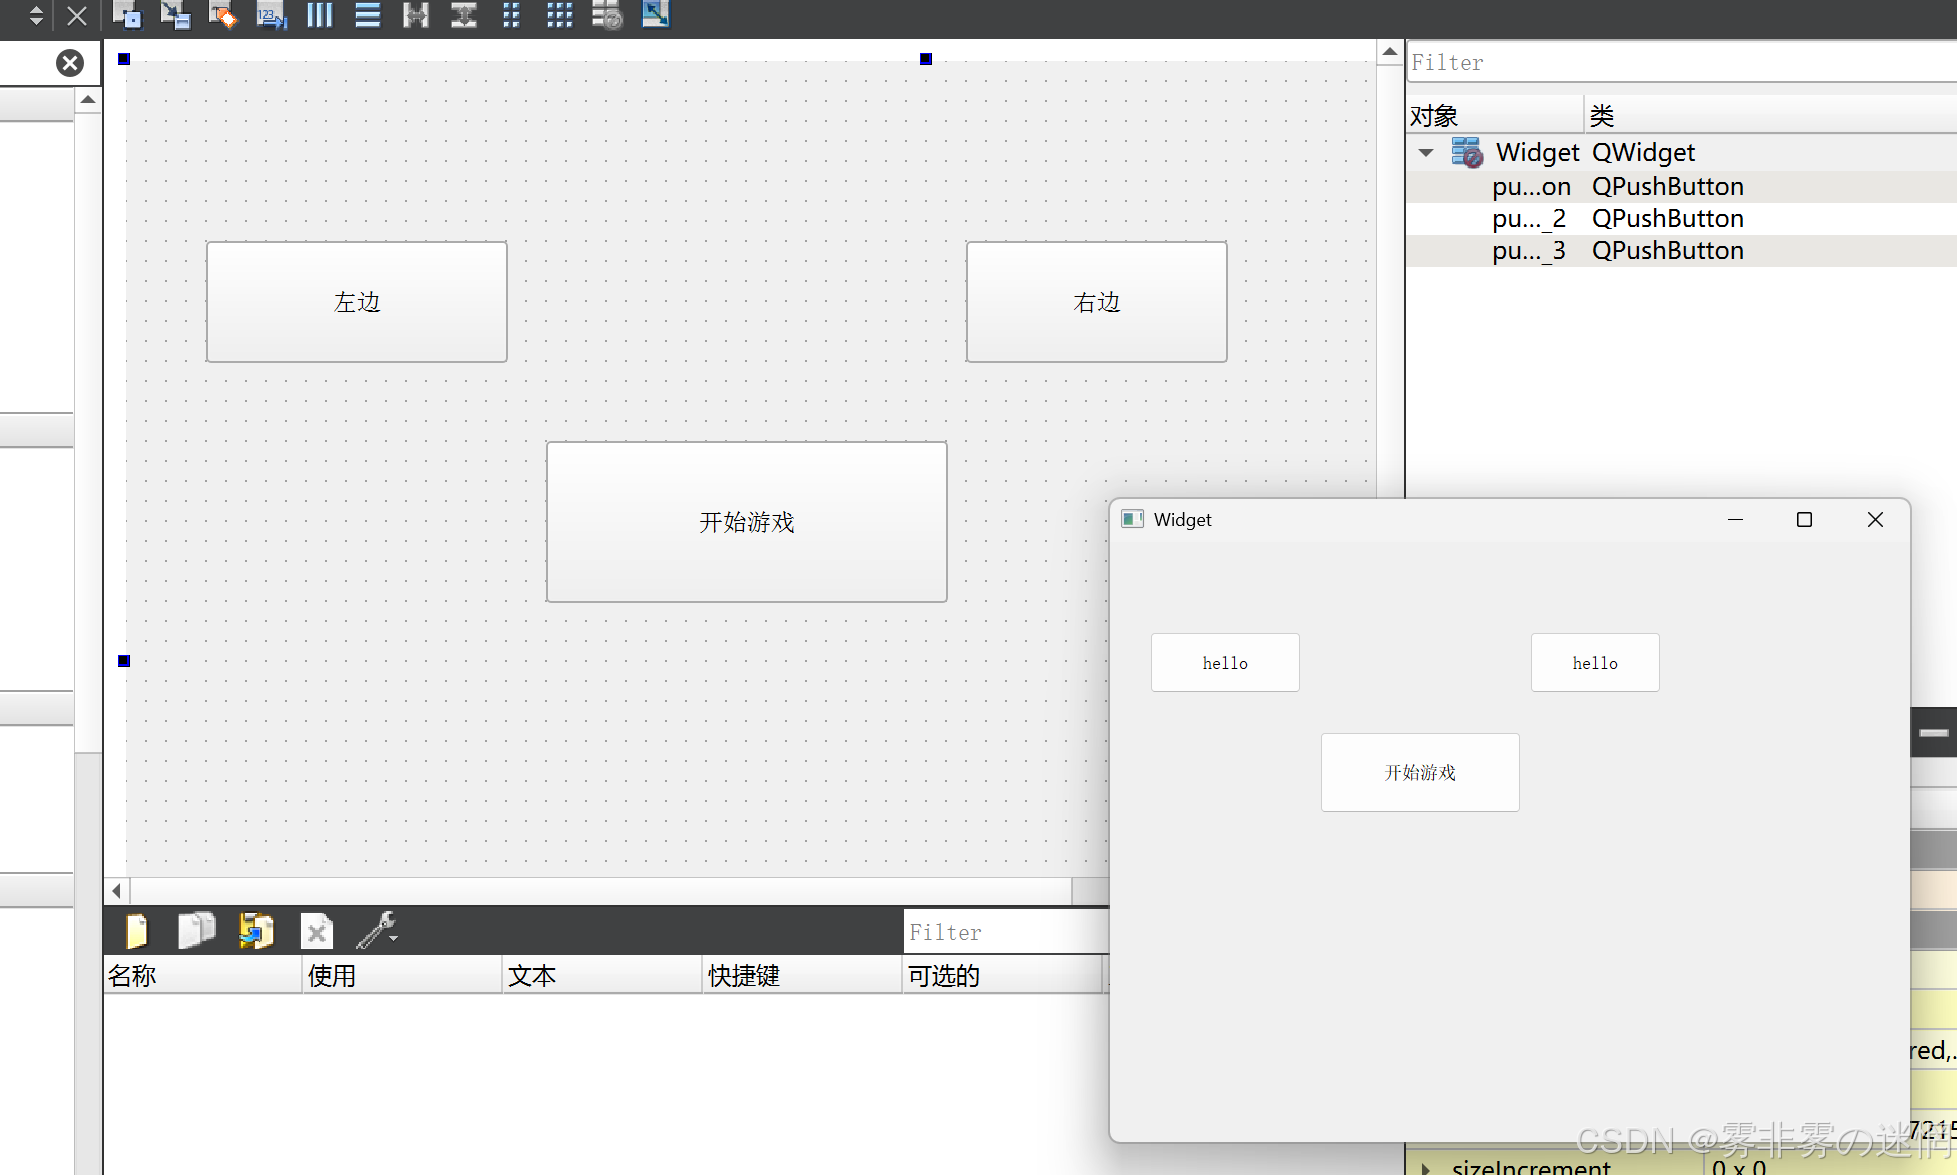Apply Lay Out Vertically to the form
Viewport: 1957px width, 1175px height.
(x=367, y=15)
